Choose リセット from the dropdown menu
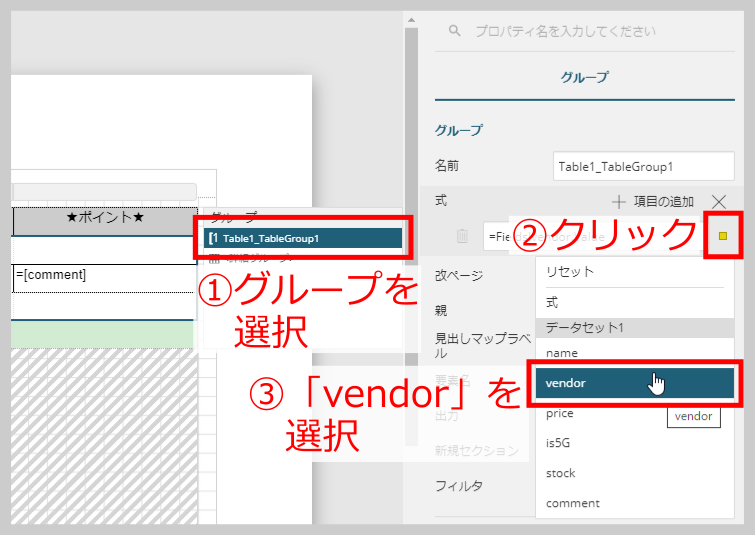755x535 pixels. coord(634,272)
